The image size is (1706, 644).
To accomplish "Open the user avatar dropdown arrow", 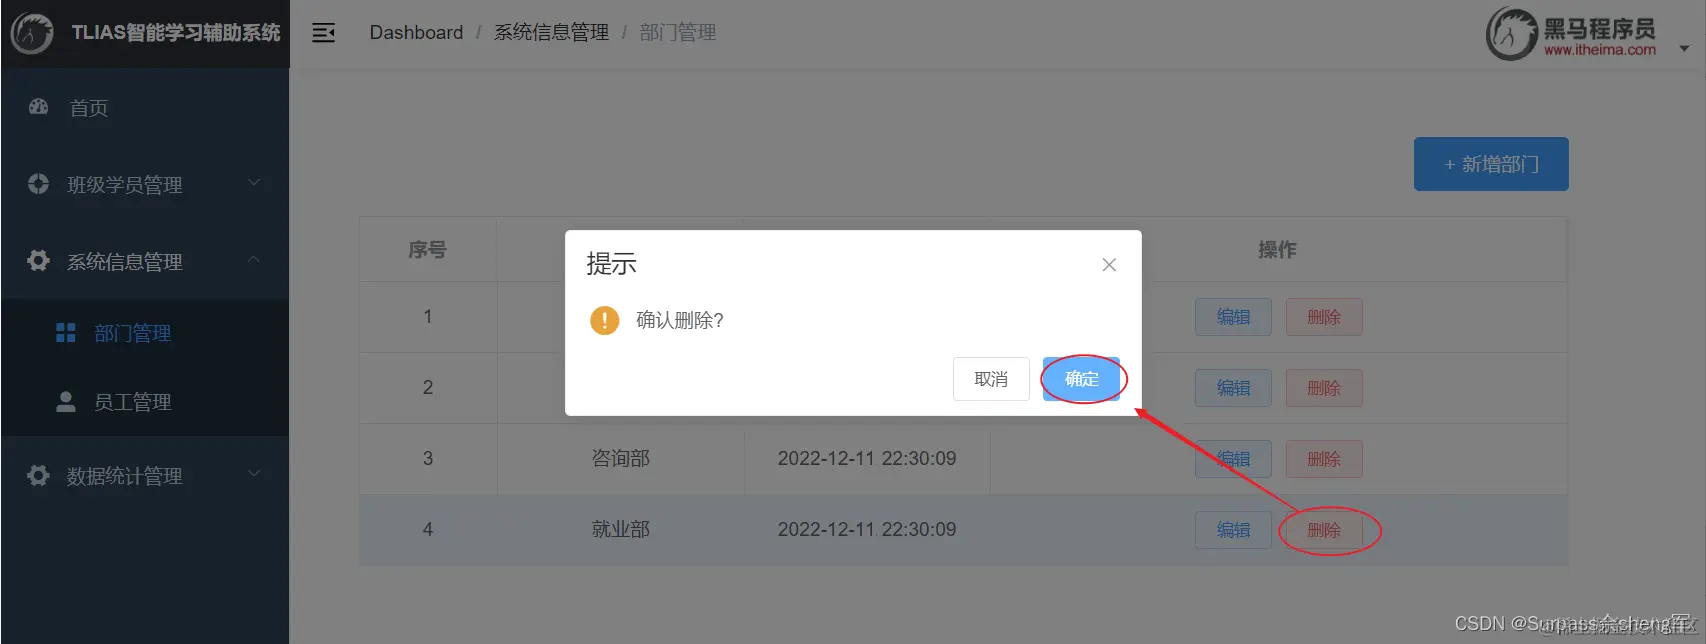I will 1684,48.
